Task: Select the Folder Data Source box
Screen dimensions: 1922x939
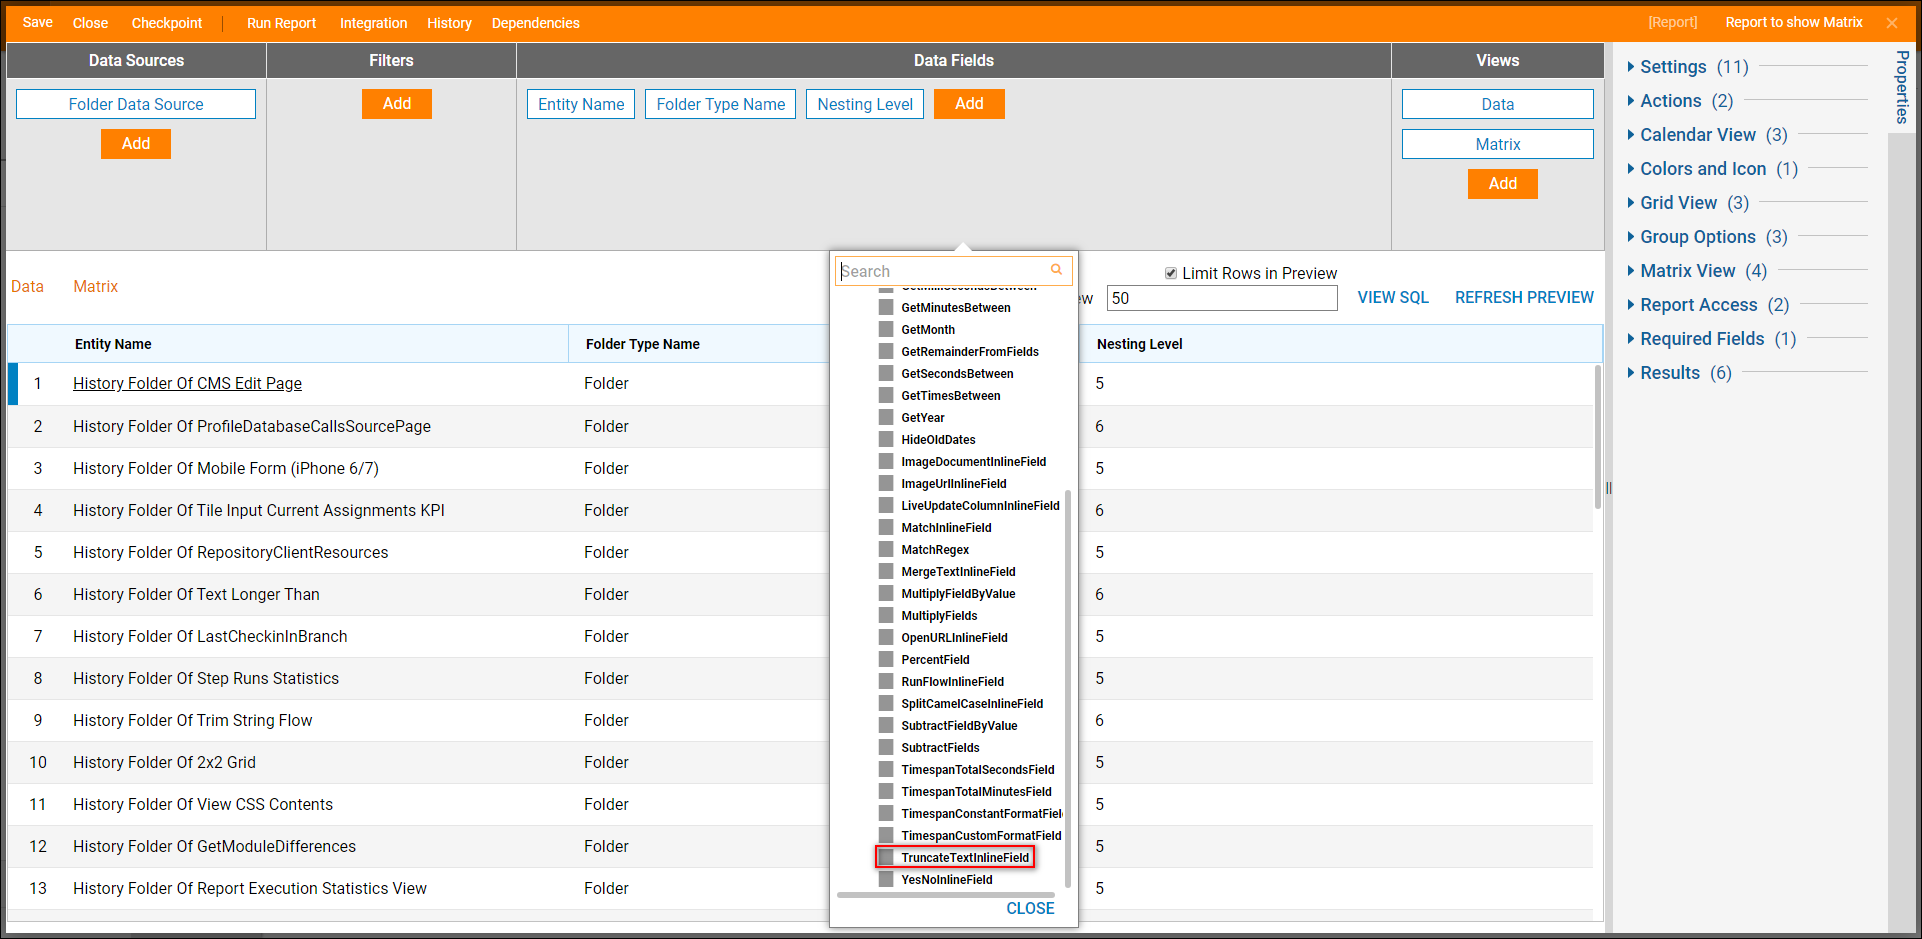Action: pyautogui.click(x=136, y=104)
